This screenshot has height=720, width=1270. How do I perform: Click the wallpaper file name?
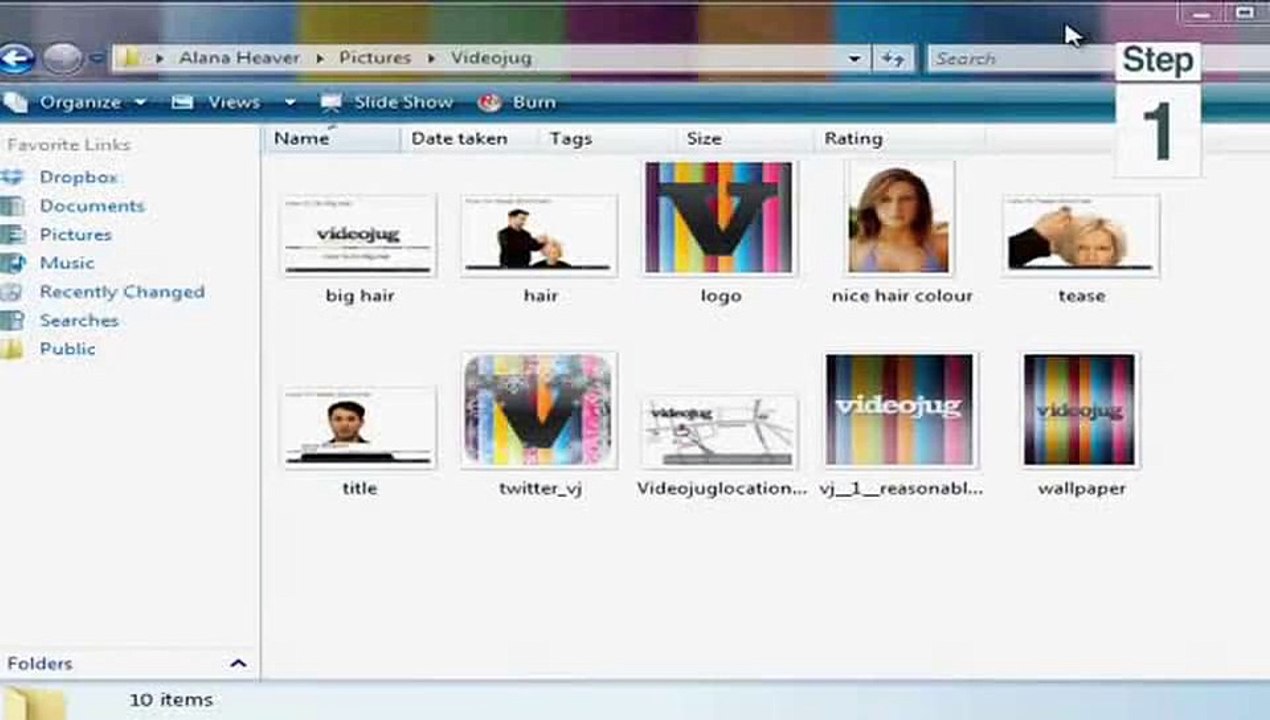(1081, 489)
